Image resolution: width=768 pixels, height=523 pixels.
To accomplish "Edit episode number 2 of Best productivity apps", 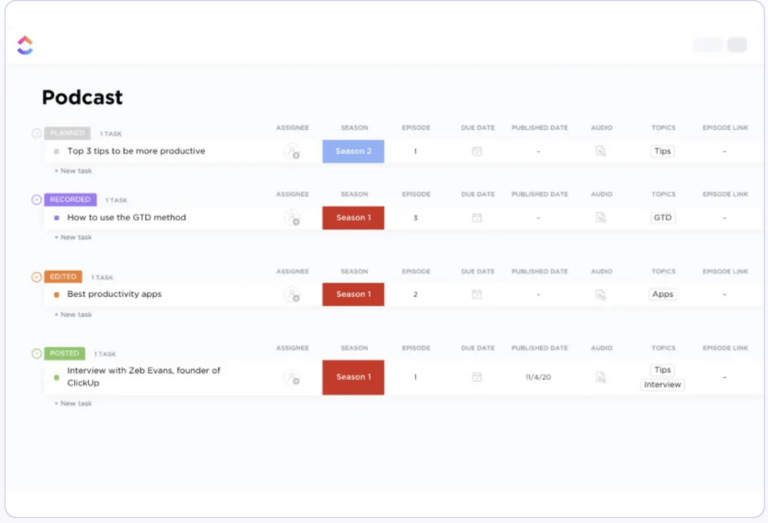I will pyautogui.click(x=415, y=294).
